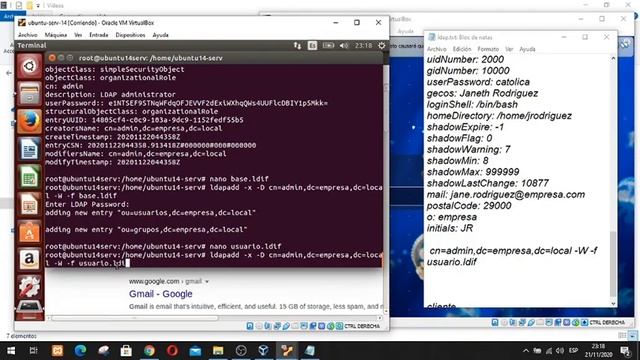
Task: Expand the File Explorer quick access toolbar dropdown
Action: pyautogui.click(x=38, y=5)
